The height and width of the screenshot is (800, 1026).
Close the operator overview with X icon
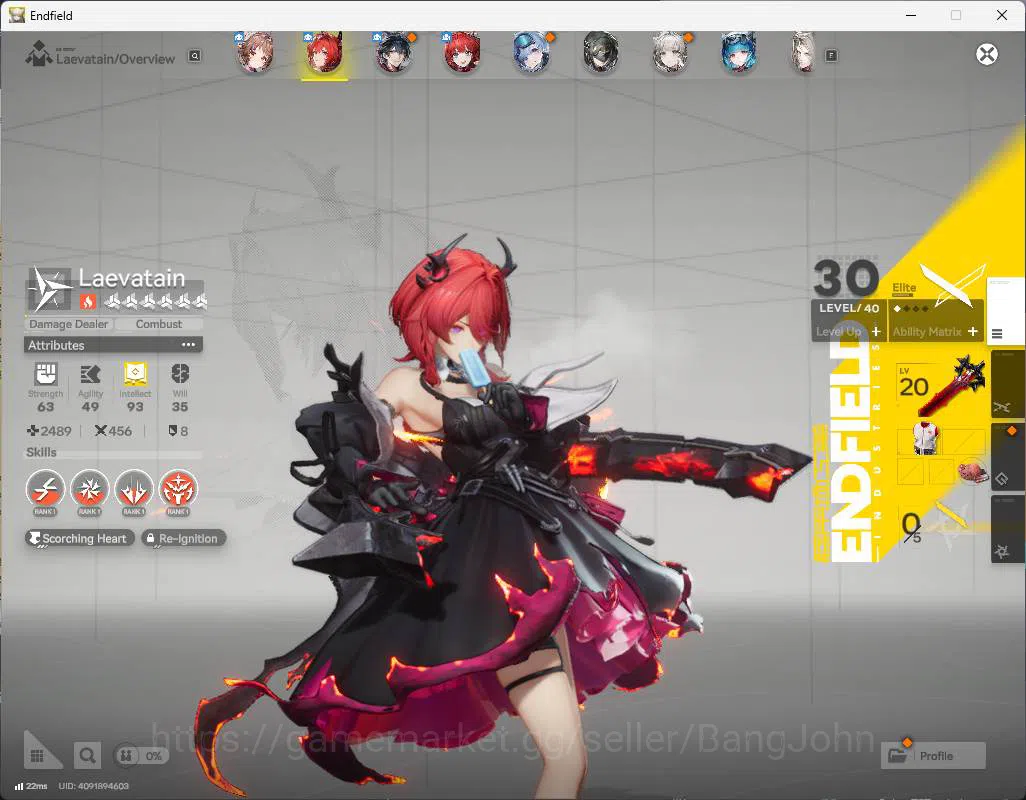pos(987,54)
